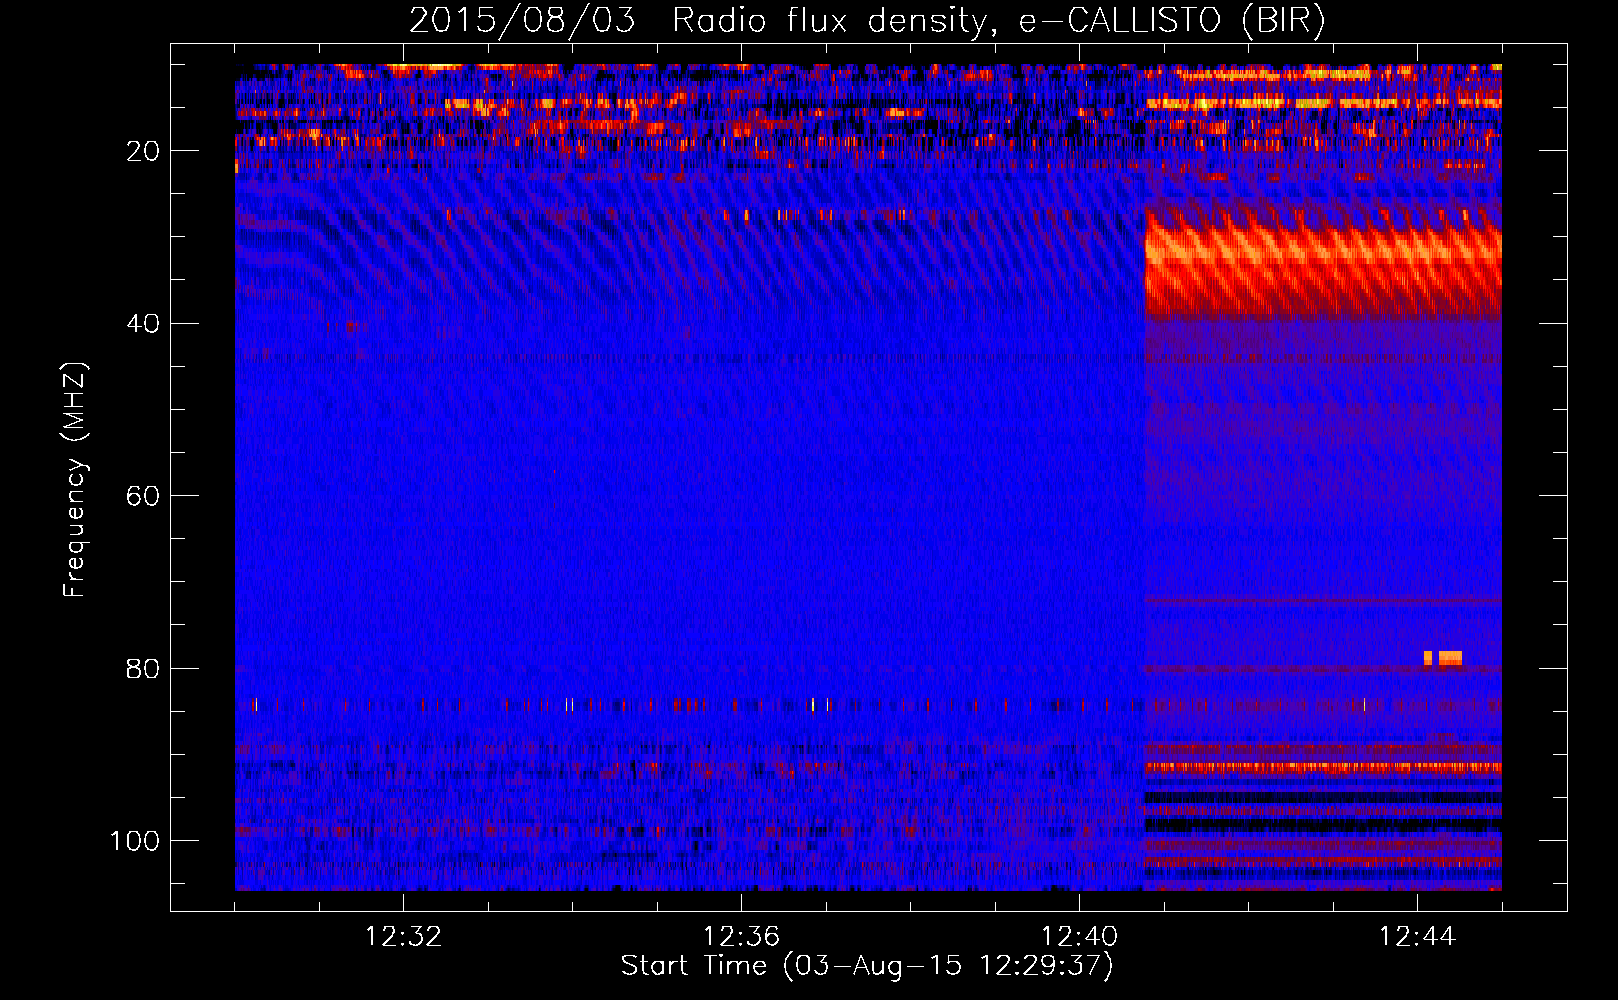Click the 12:32 time tick label

(x=403, y=937)
